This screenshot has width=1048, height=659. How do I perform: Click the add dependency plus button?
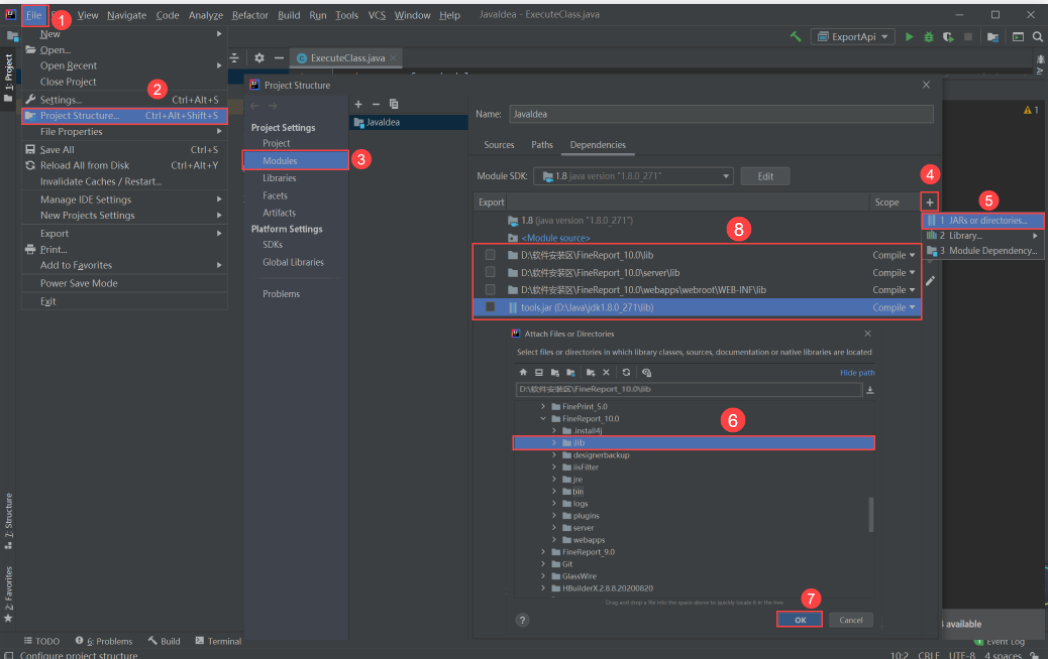pos(930,202)
